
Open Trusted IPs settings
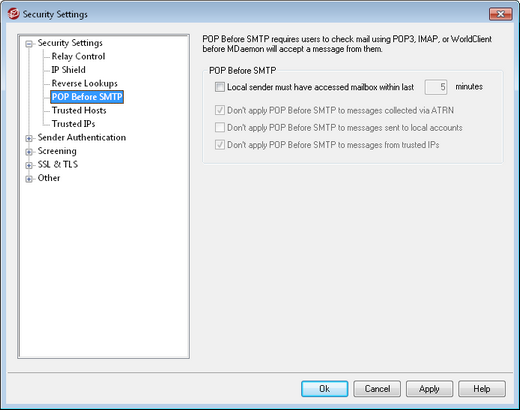[x=73, y=124]
